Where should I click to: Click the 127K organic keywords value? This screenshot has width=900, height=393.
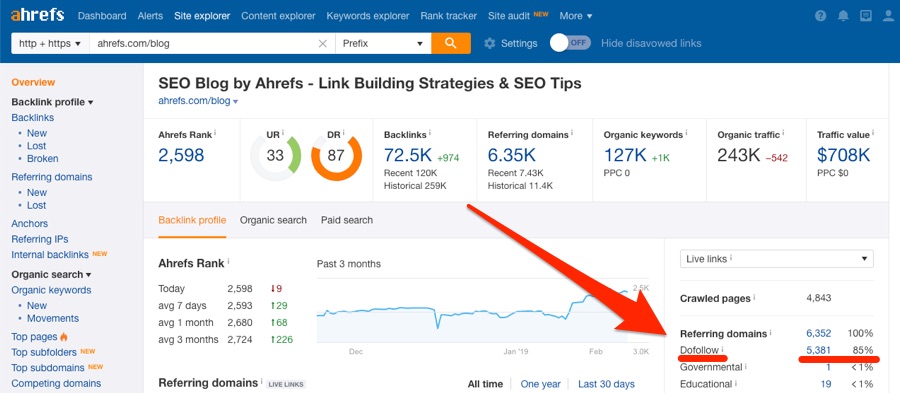coord(624,155)
